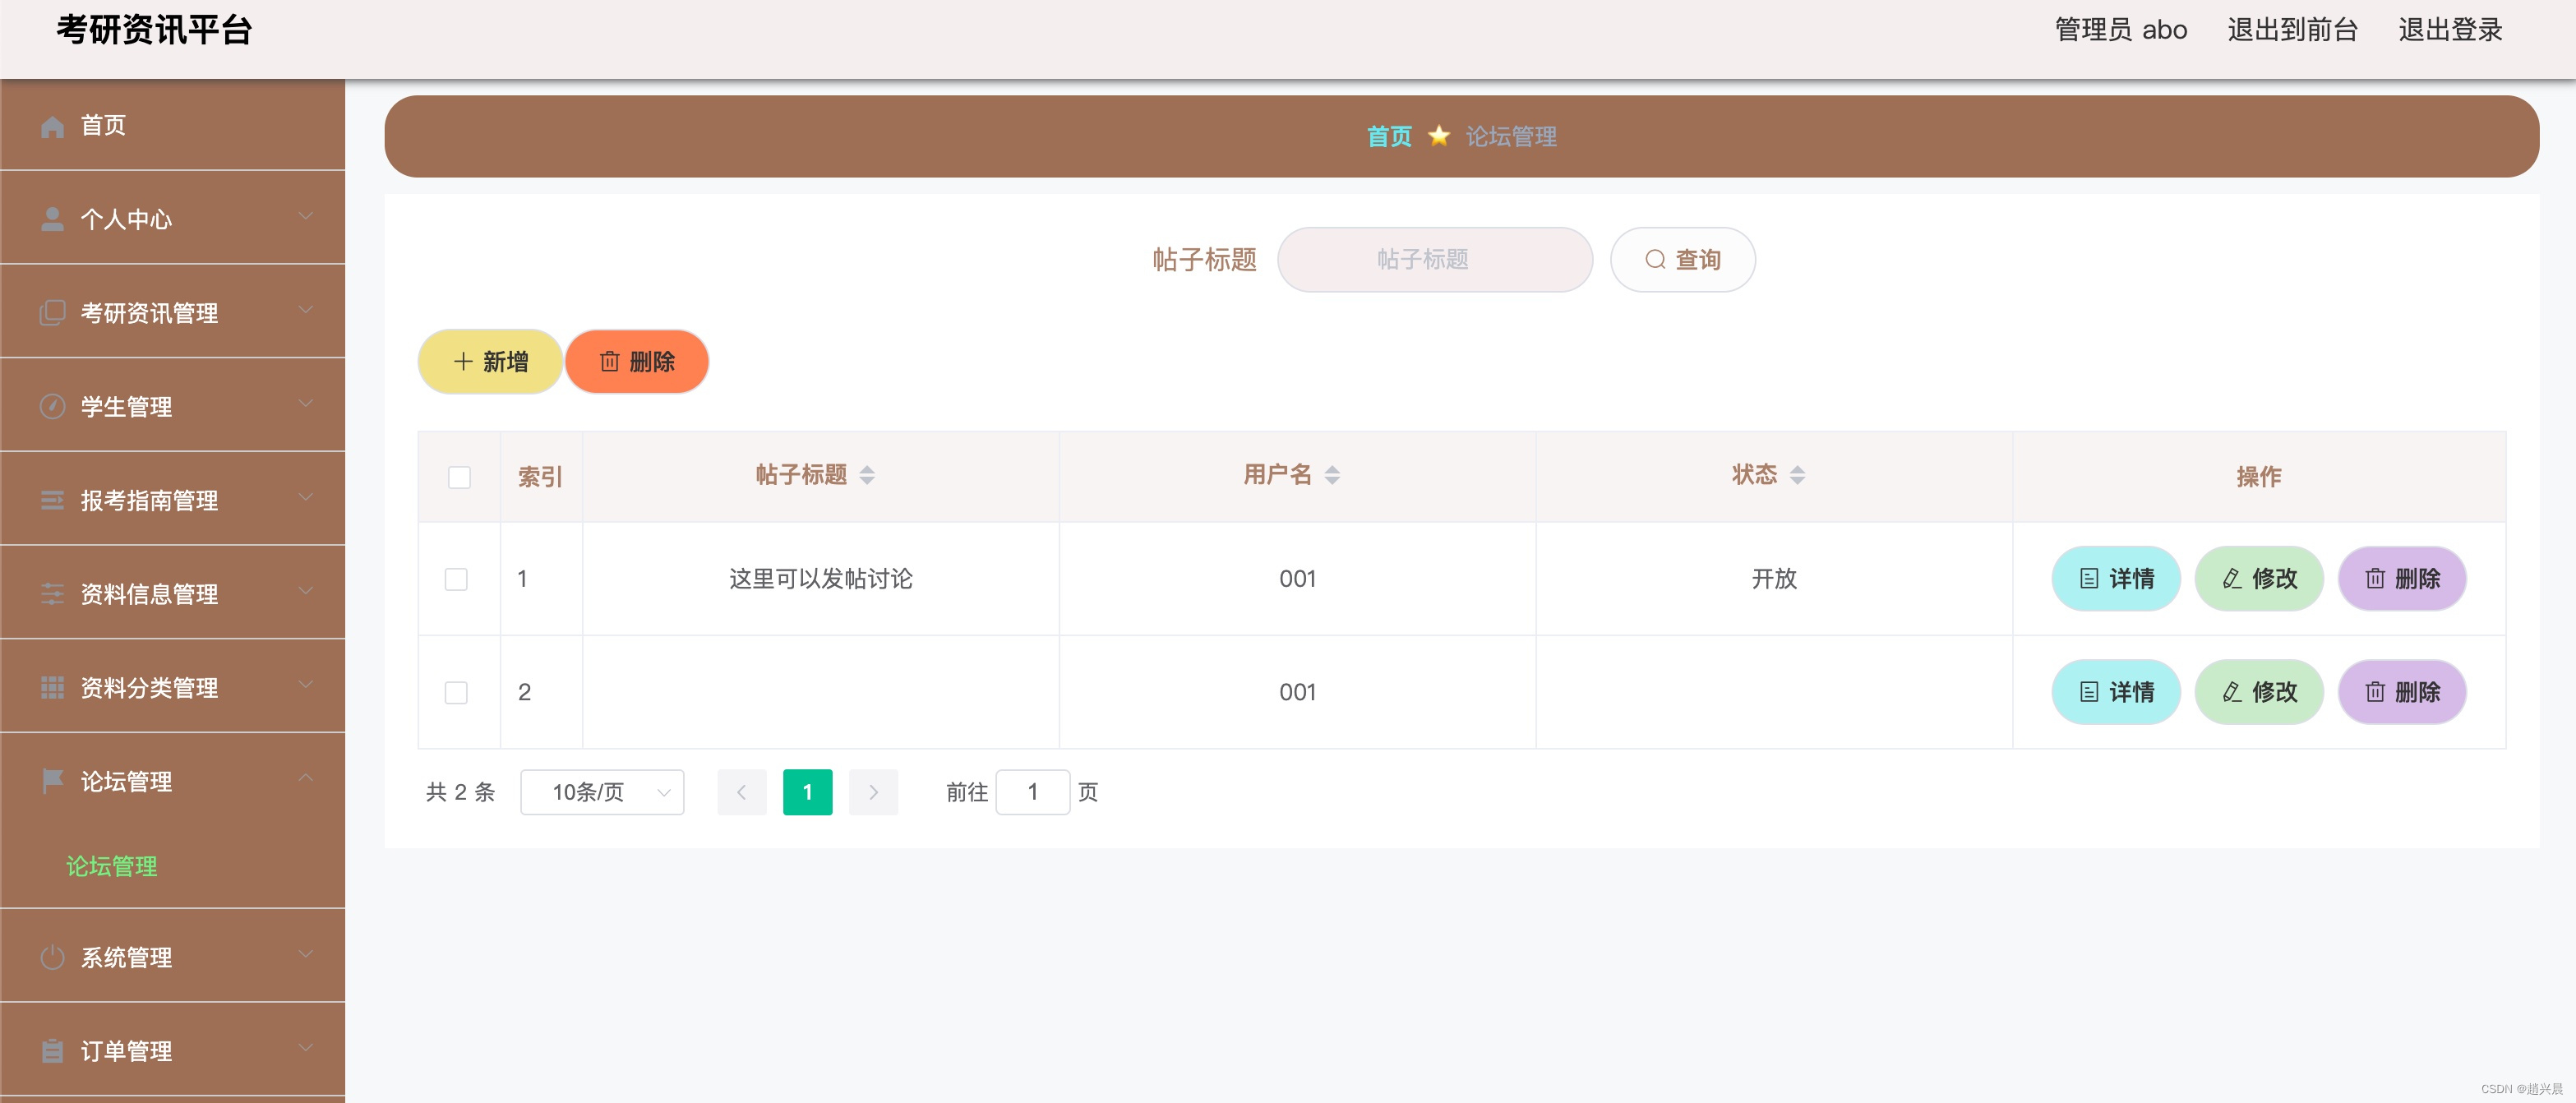Click the grid icon beside 资料分类管理
2576x1103 pixels.
52,687
